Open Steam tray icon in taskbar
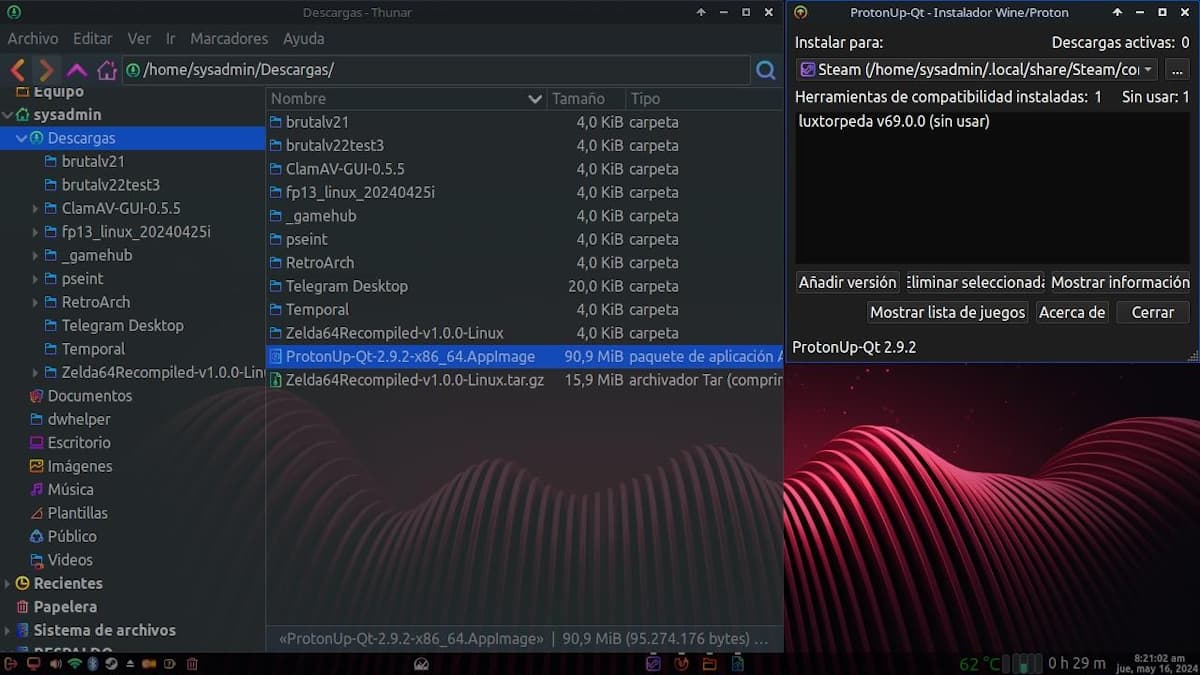1200x675 pixels. [112, 663]
